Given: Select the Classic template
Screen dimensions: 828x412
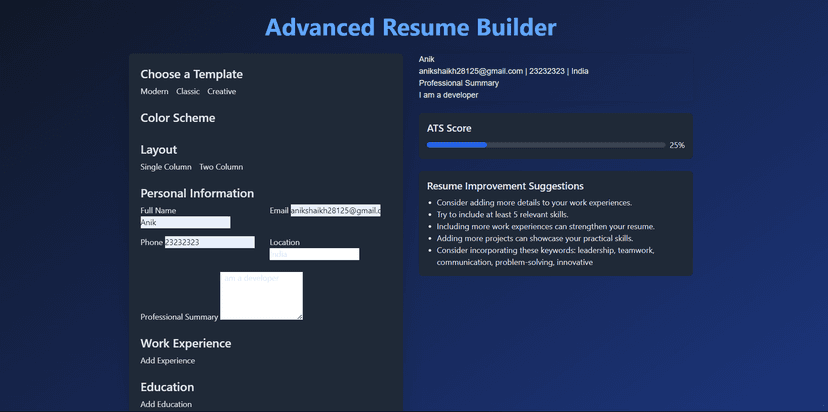Looking at the screenshot, I should (x=188, y=91).
